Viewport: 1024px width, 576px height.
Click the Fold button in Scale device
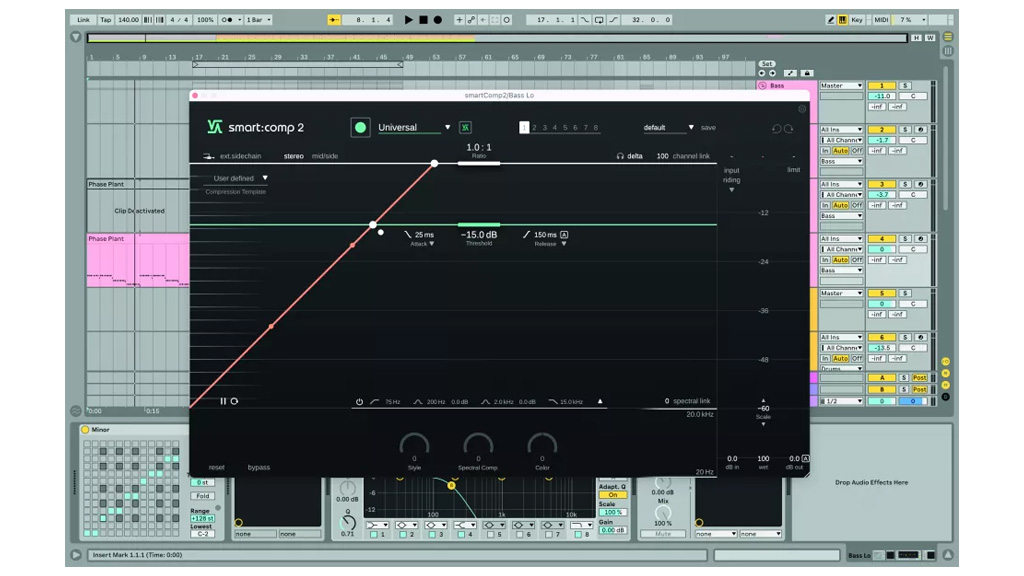(x=202, y=496)
